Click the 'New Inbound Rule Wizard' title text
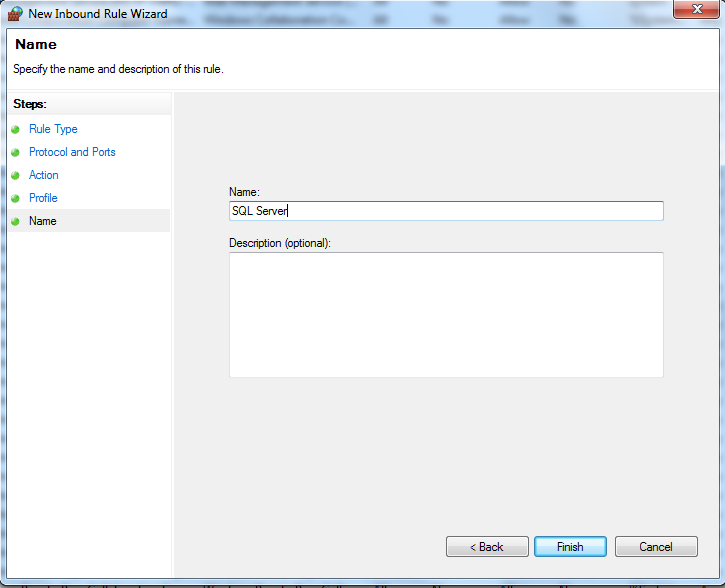This screenshot has height=588, width=725. coord(98,14)
